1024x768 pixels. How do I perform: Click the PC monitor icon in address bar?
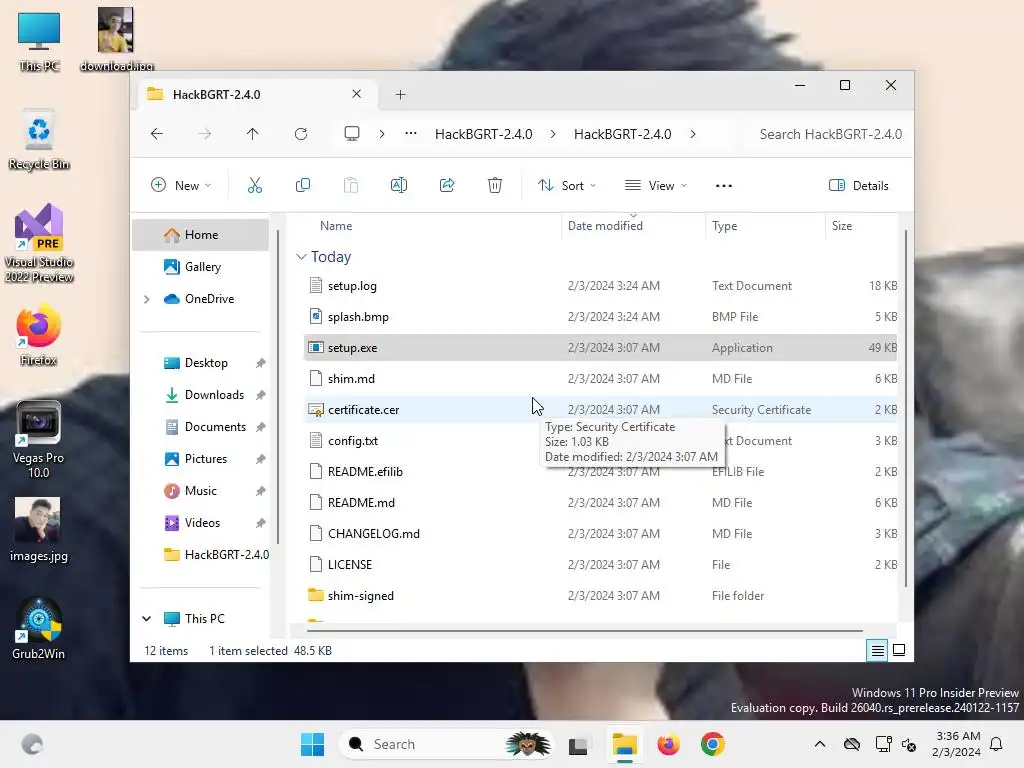[x=351, y=134]
